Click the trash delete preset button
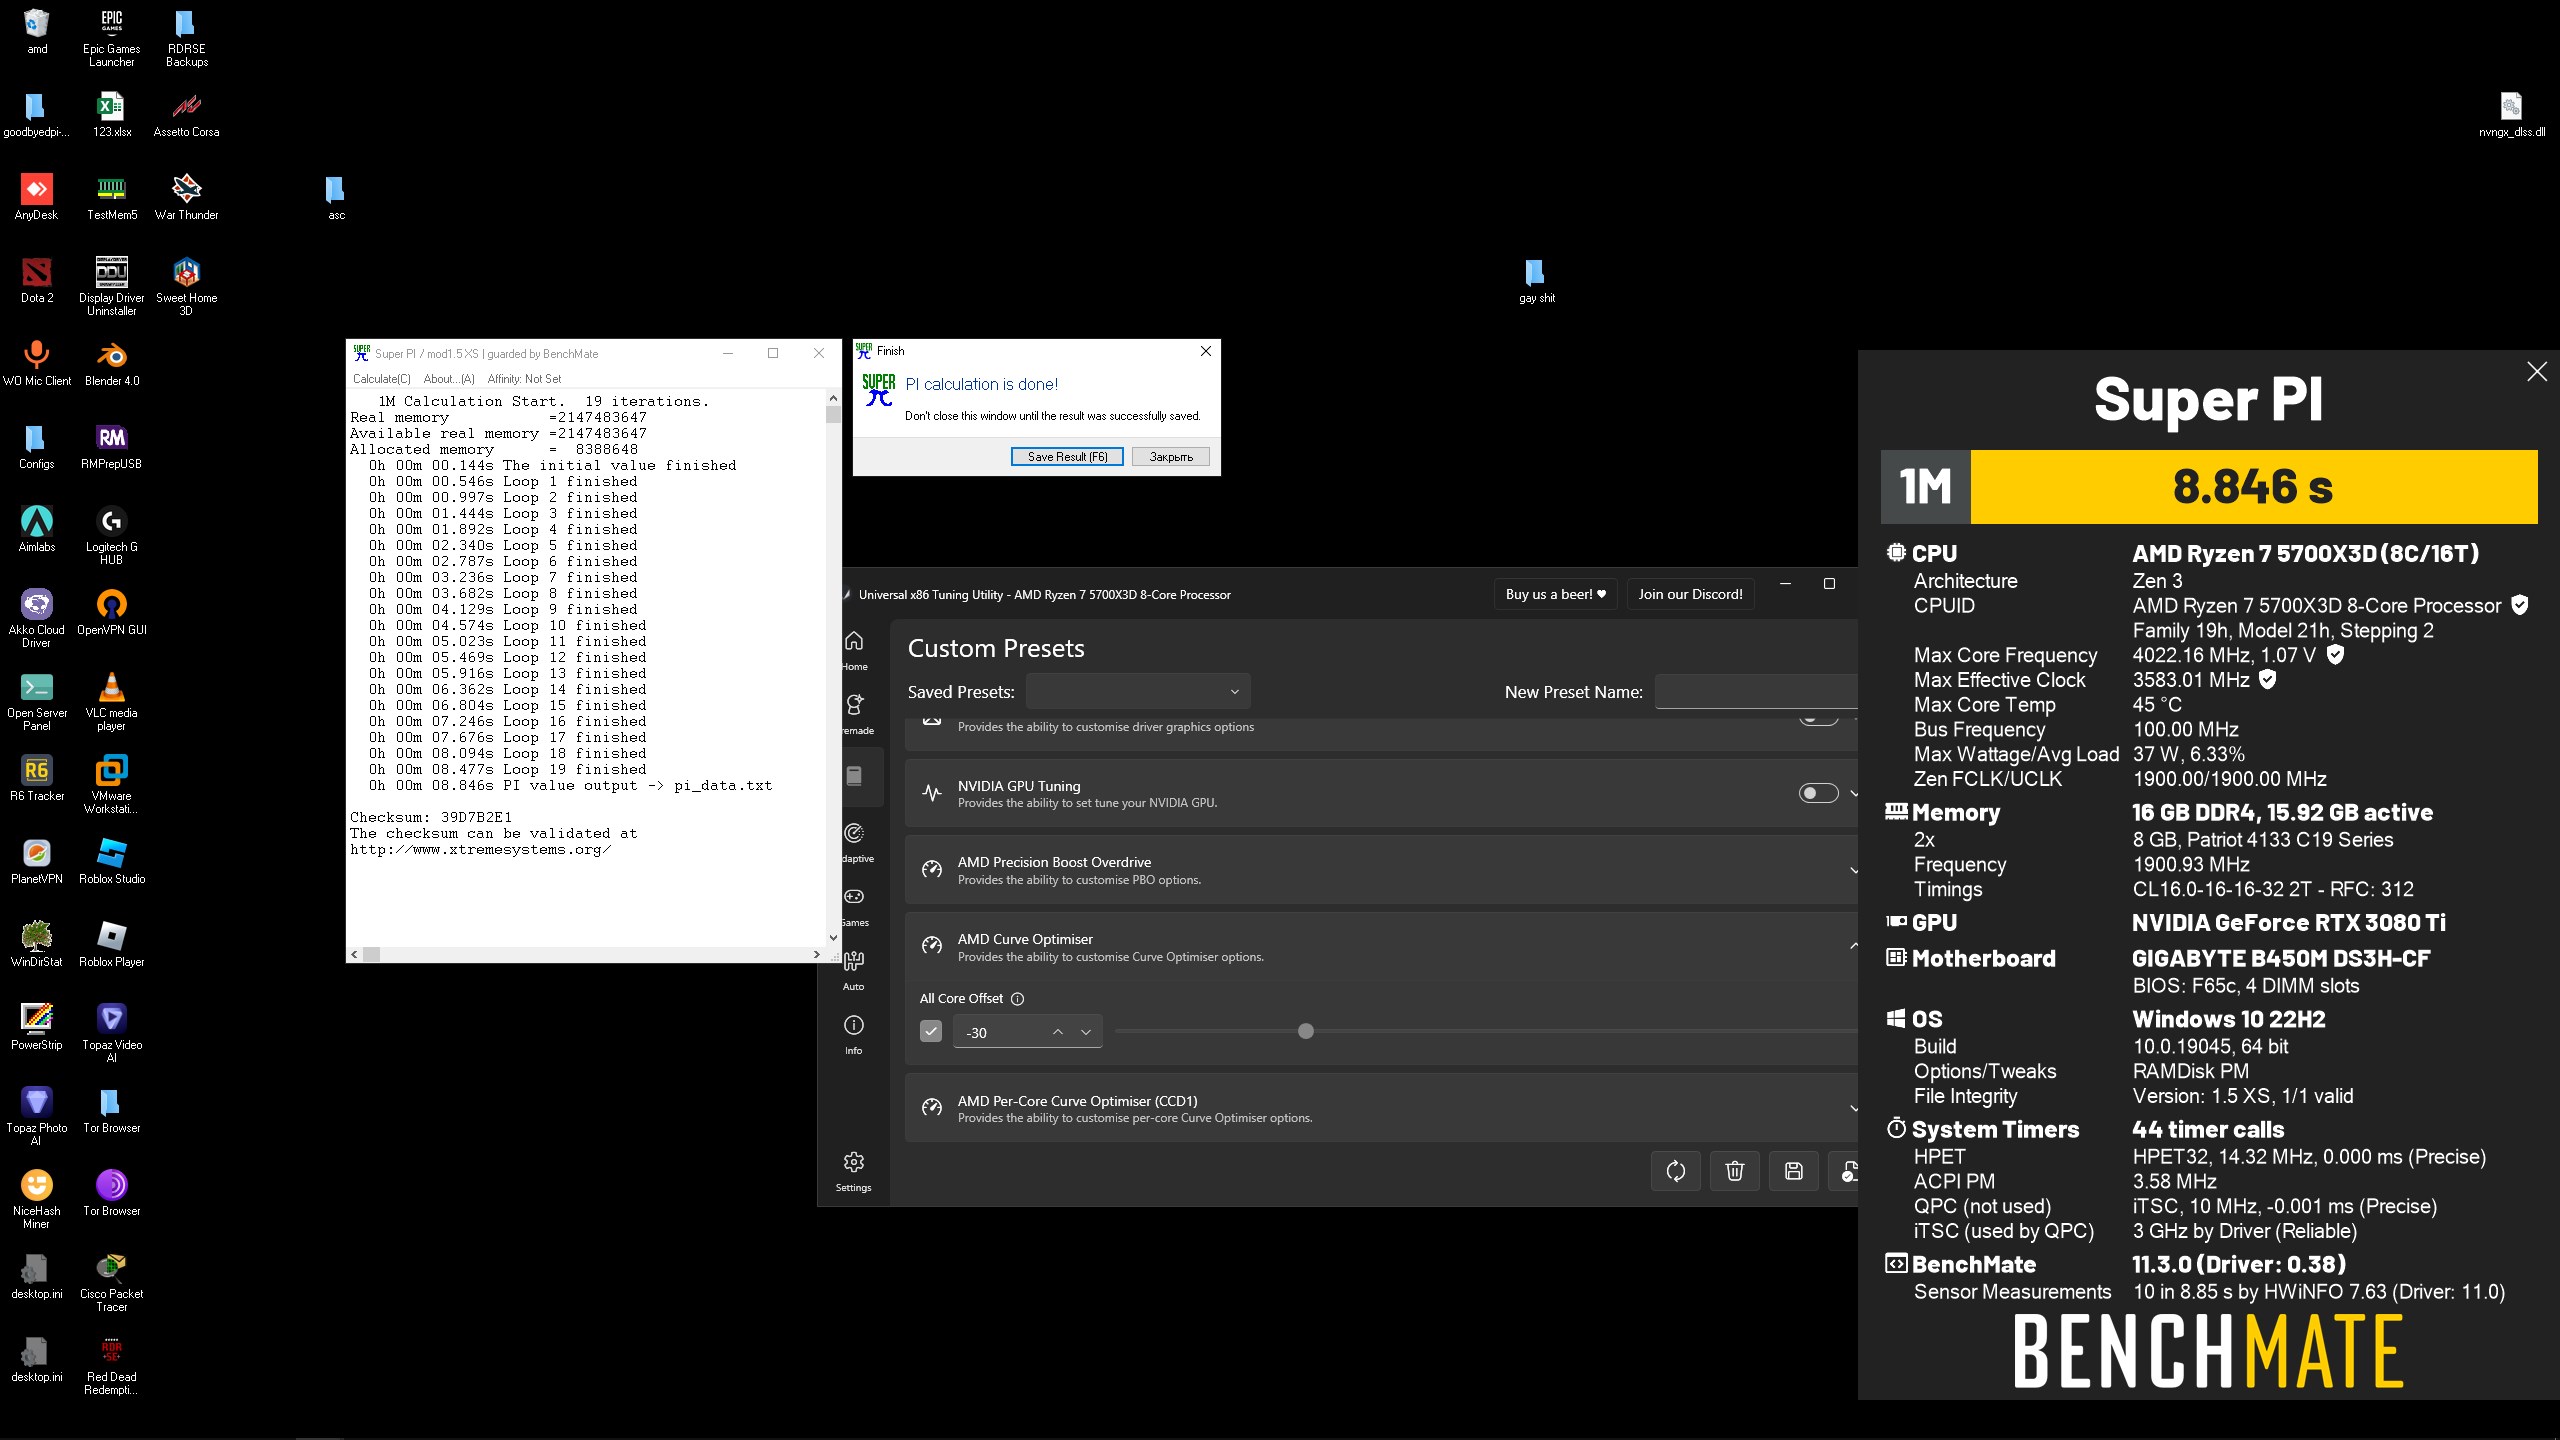This screenshot has height=1440, width=2560. (x=1735, y=1171)
